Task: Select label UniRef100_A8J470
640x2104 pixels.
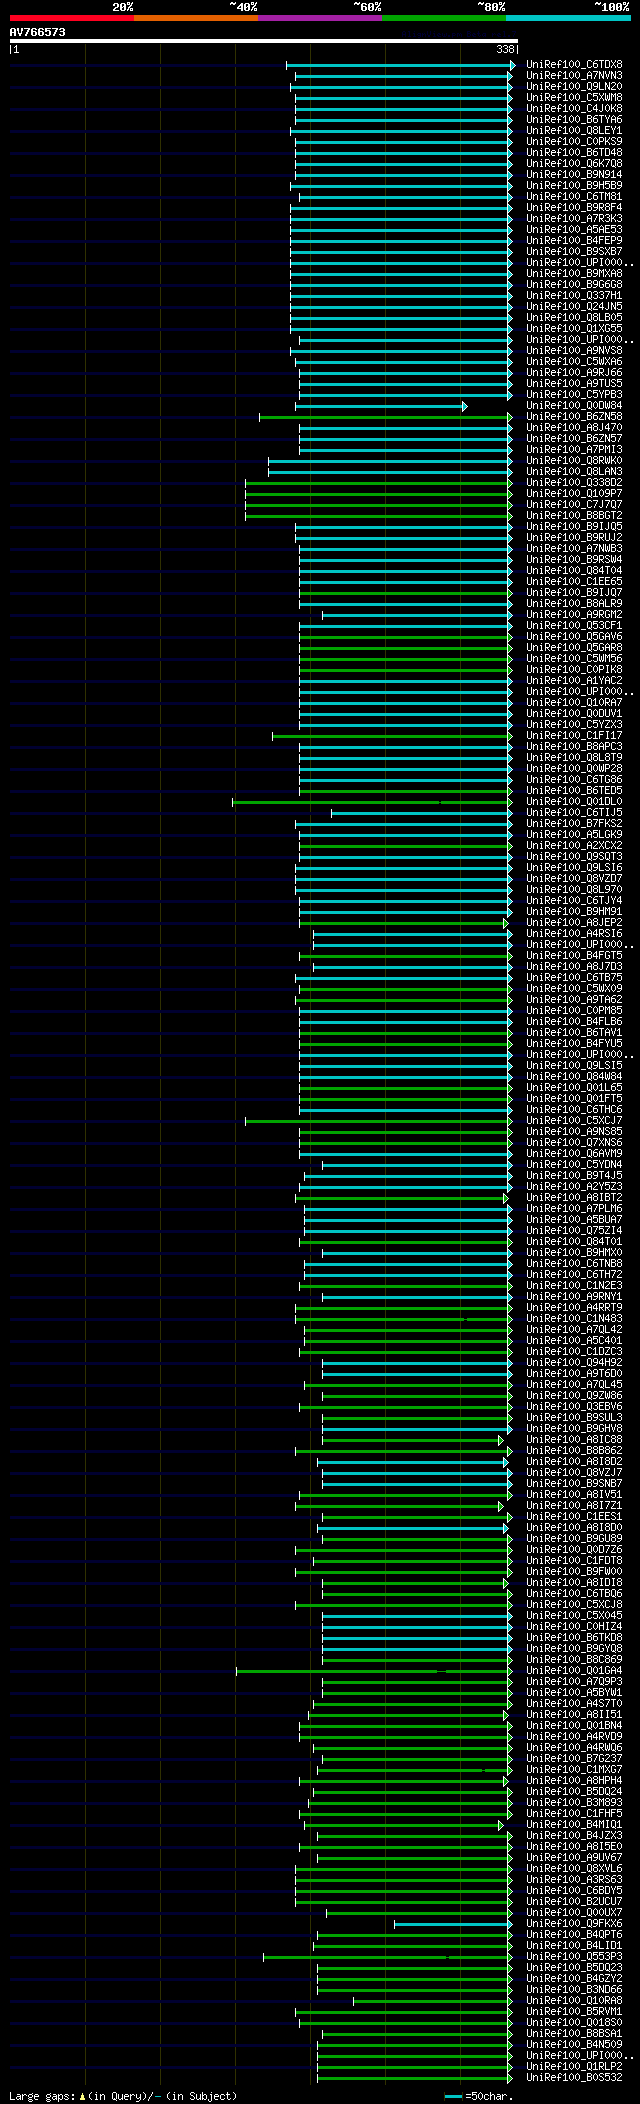Action: (574, 428)
